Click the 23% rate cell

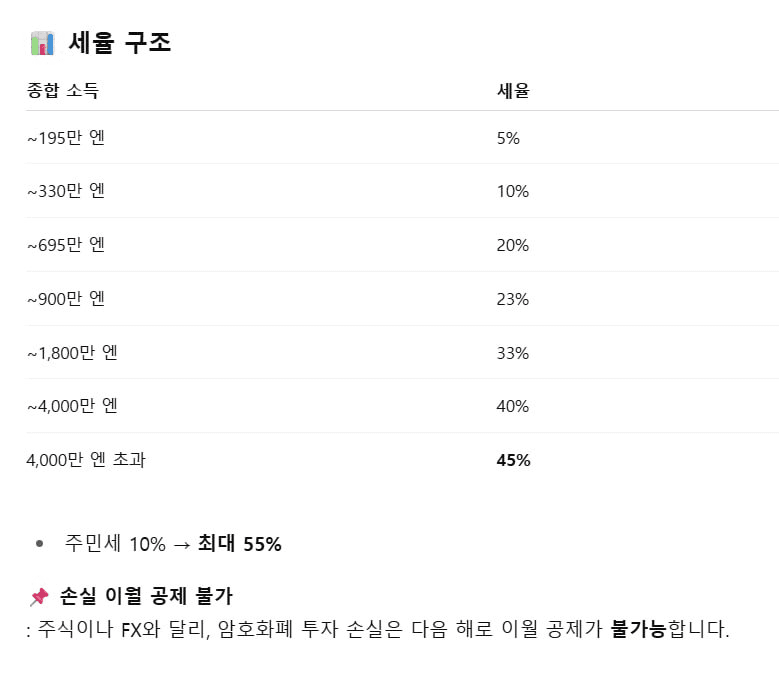pyautogui.click(x=512, y=300)
